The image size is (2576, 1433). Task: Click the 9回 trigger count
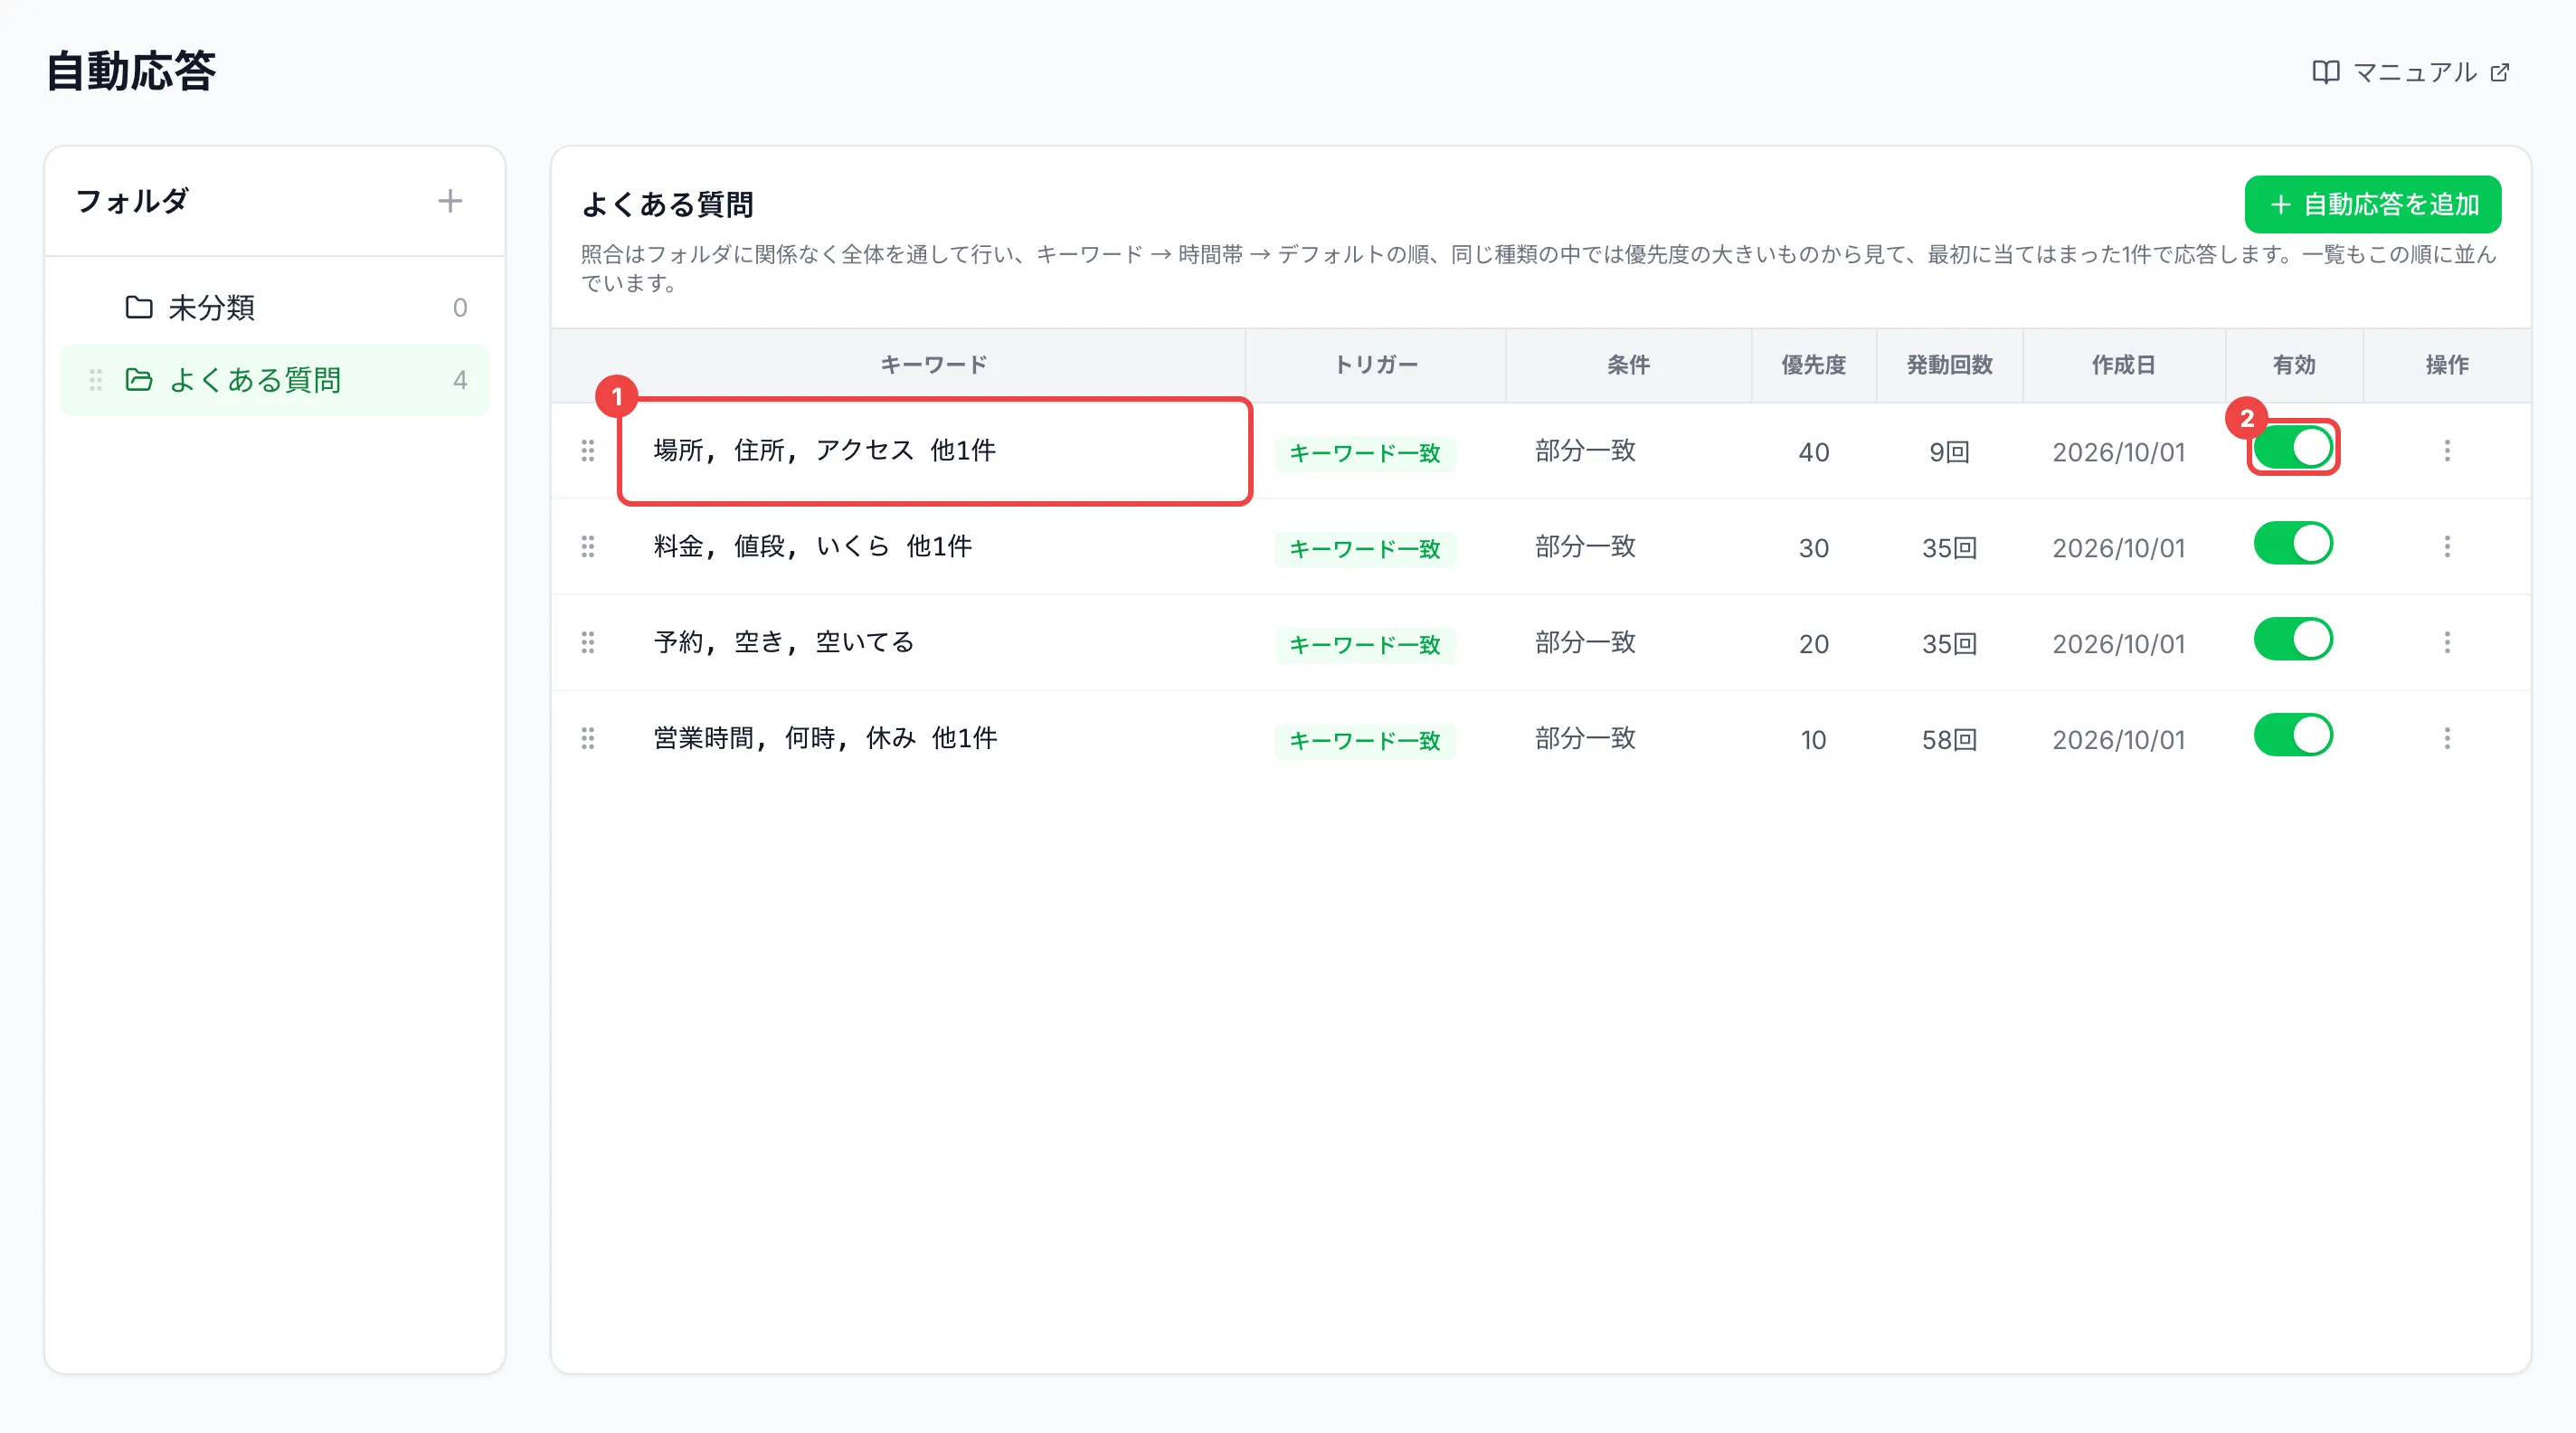tap(1949, 452)
